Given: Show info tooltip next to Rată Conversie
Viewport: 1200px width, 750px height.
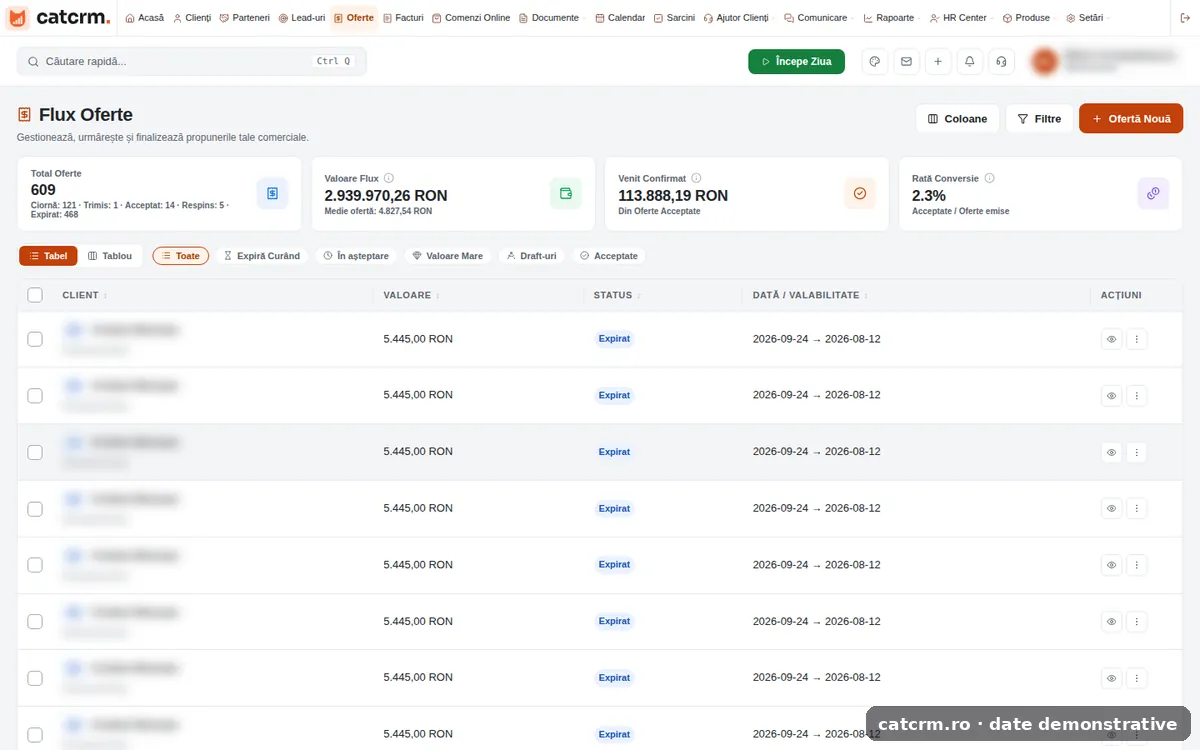Looking at the screenshot, I should [989, 178].
